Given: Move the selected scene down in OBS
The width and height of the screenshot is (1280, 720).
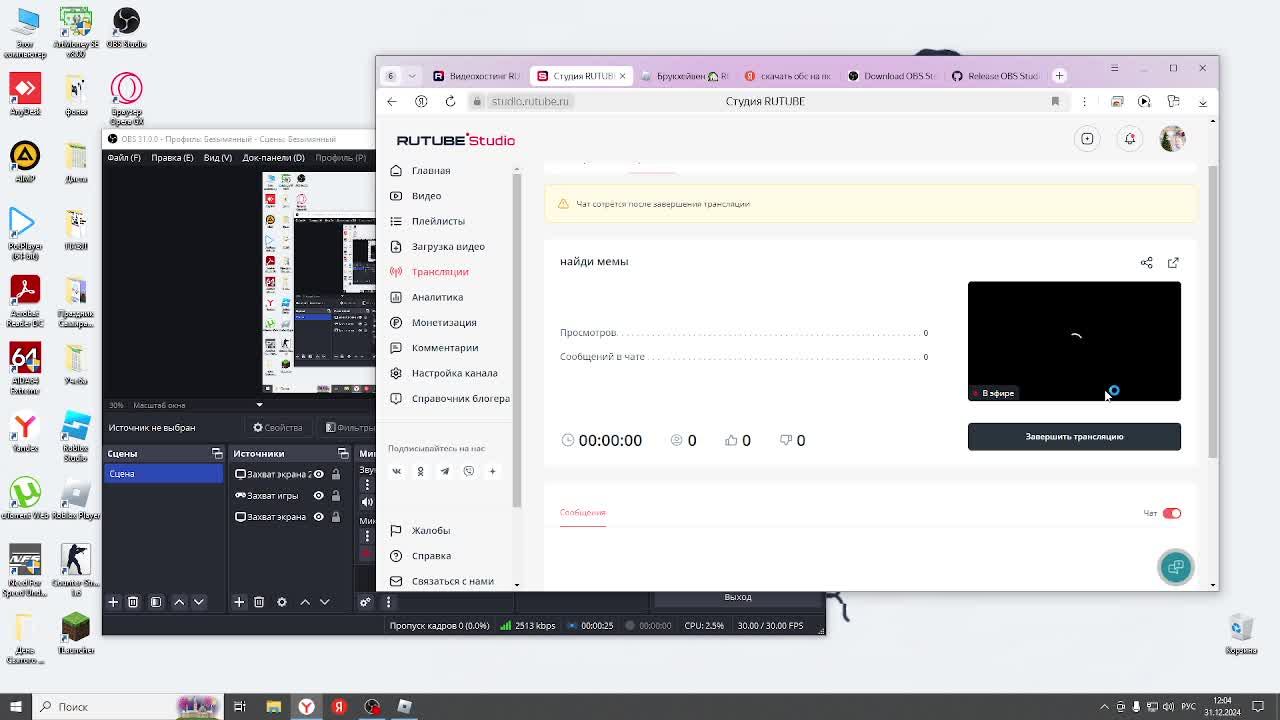Looking at the screenshot, I should 198,602.
